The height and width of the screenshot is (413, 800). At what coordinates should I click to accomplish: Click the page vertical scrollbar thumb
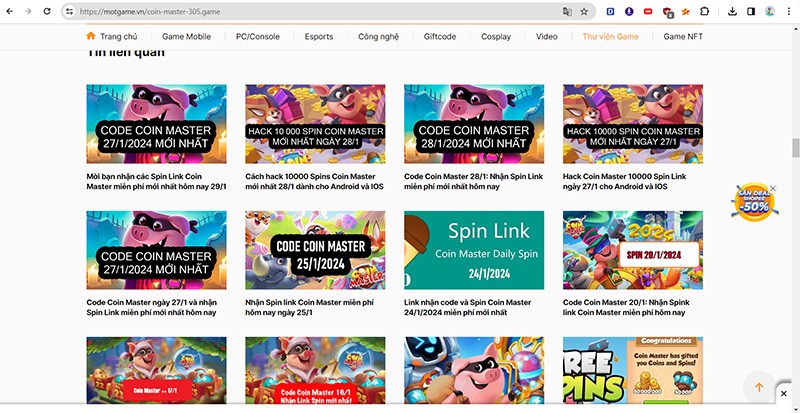coord(795,148)
